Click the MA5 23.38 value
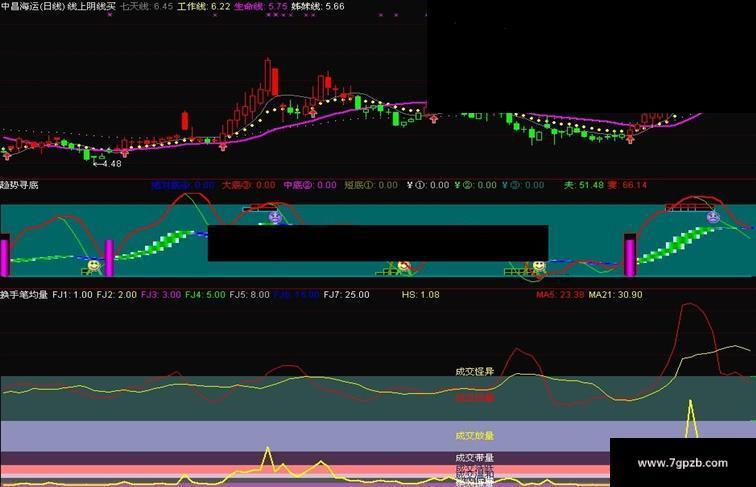The width and height of the screenshot is (756, 487). 560,295
